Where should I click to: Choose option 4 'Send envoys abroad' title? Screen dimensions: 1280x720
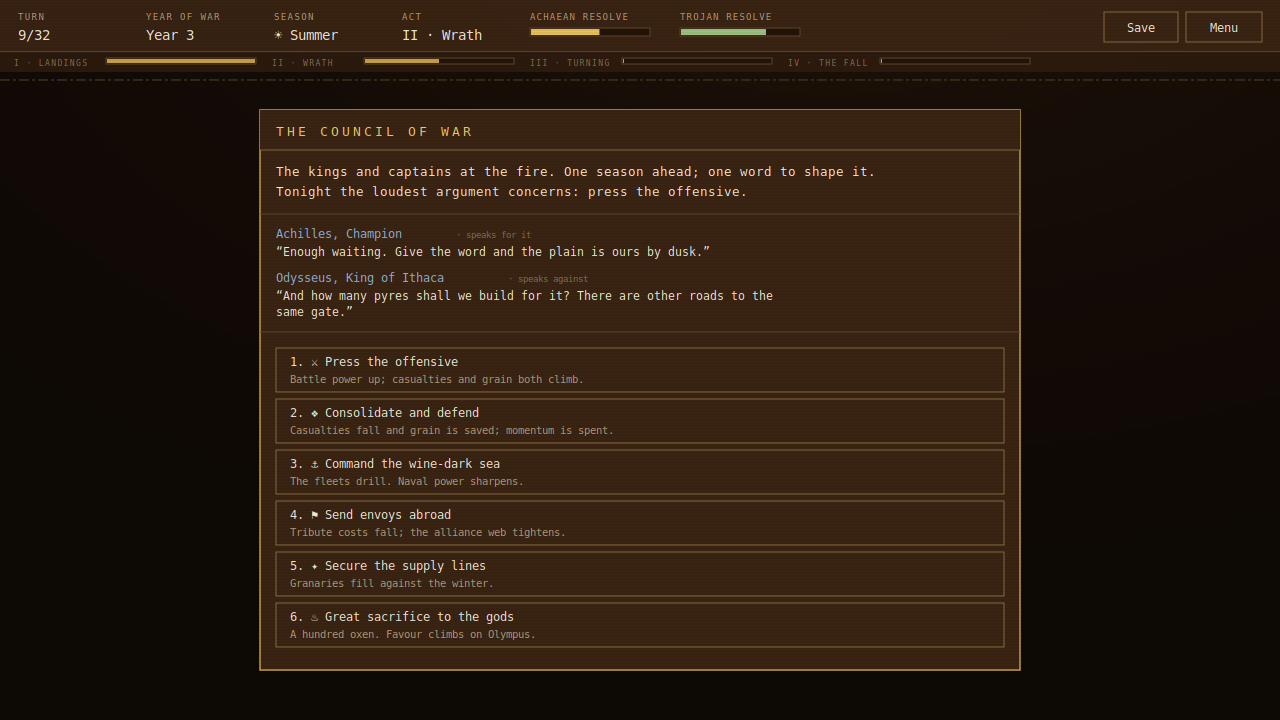(388, 515)
